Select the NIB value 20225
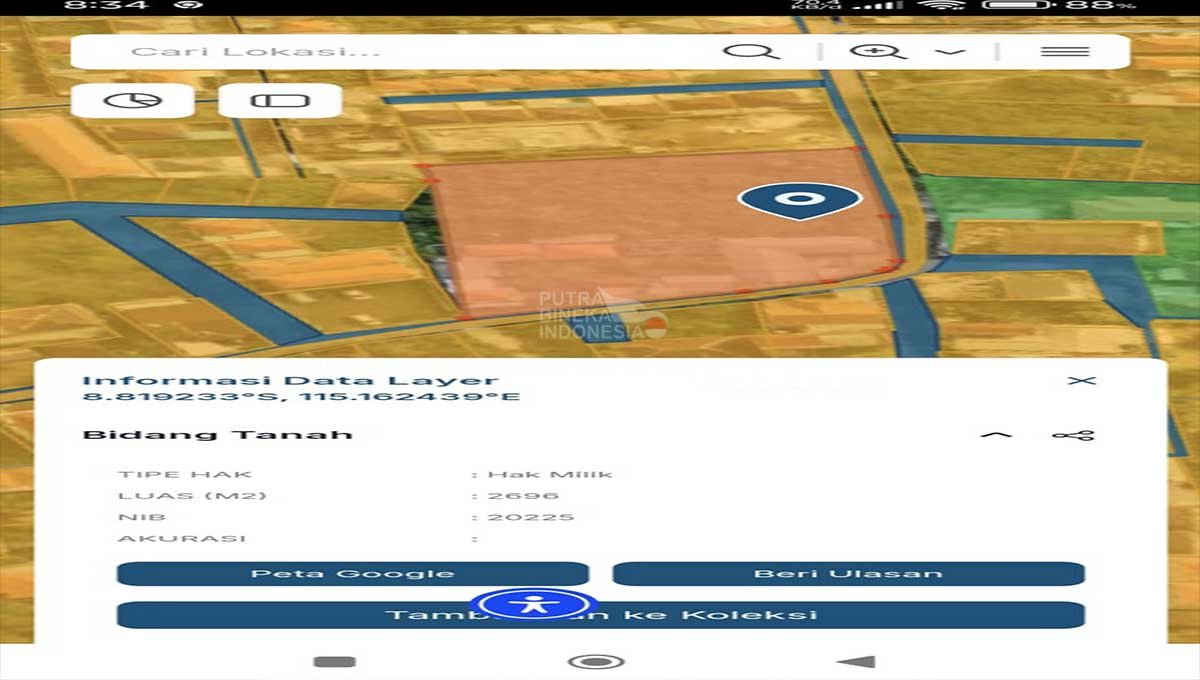Image resolution: width=1200 pixels, height=680 pixels. (531, 517)
